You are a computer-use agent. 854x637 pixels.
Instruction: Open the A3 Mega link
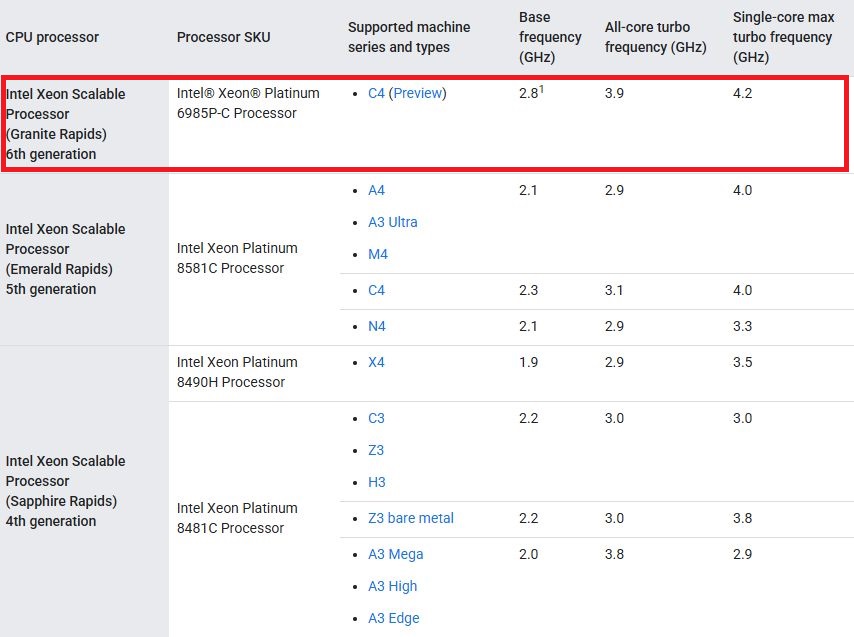[x=396, y=554]
